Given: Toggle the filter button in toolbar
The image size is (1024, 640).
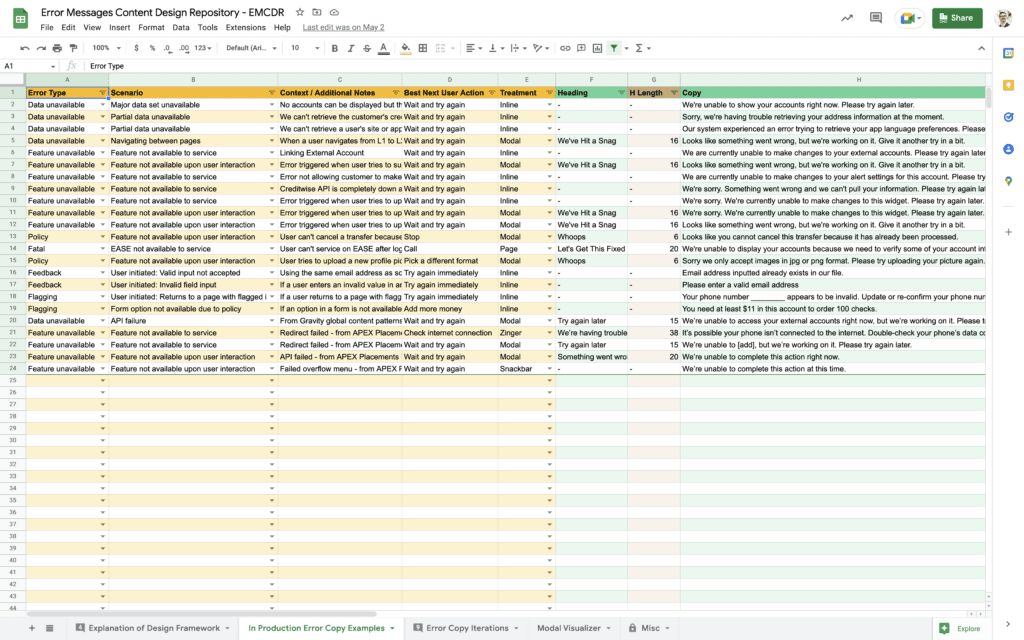Looking at the screenshot, I should point(614,48).
